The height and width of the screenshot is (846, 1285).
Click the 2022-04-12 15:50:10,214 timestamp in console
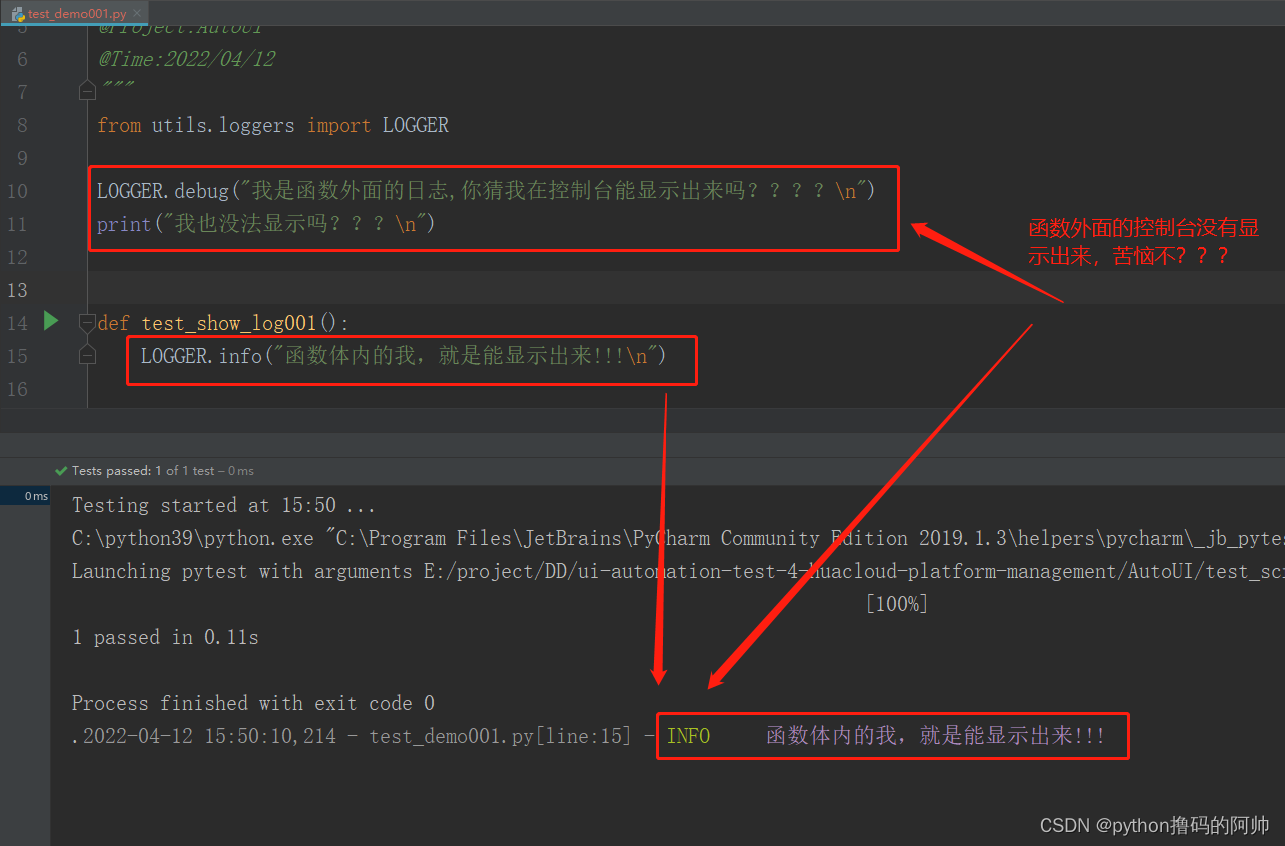(x=210, y=736)
